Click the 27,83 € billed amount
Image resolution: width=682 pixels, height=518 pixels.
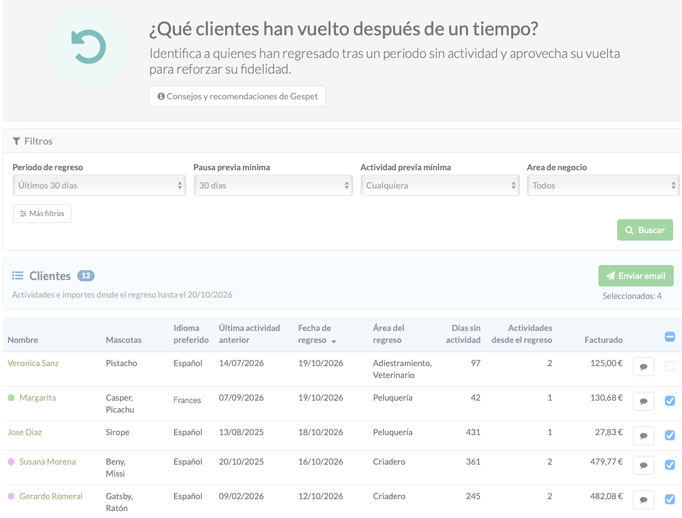click(609, 432)
